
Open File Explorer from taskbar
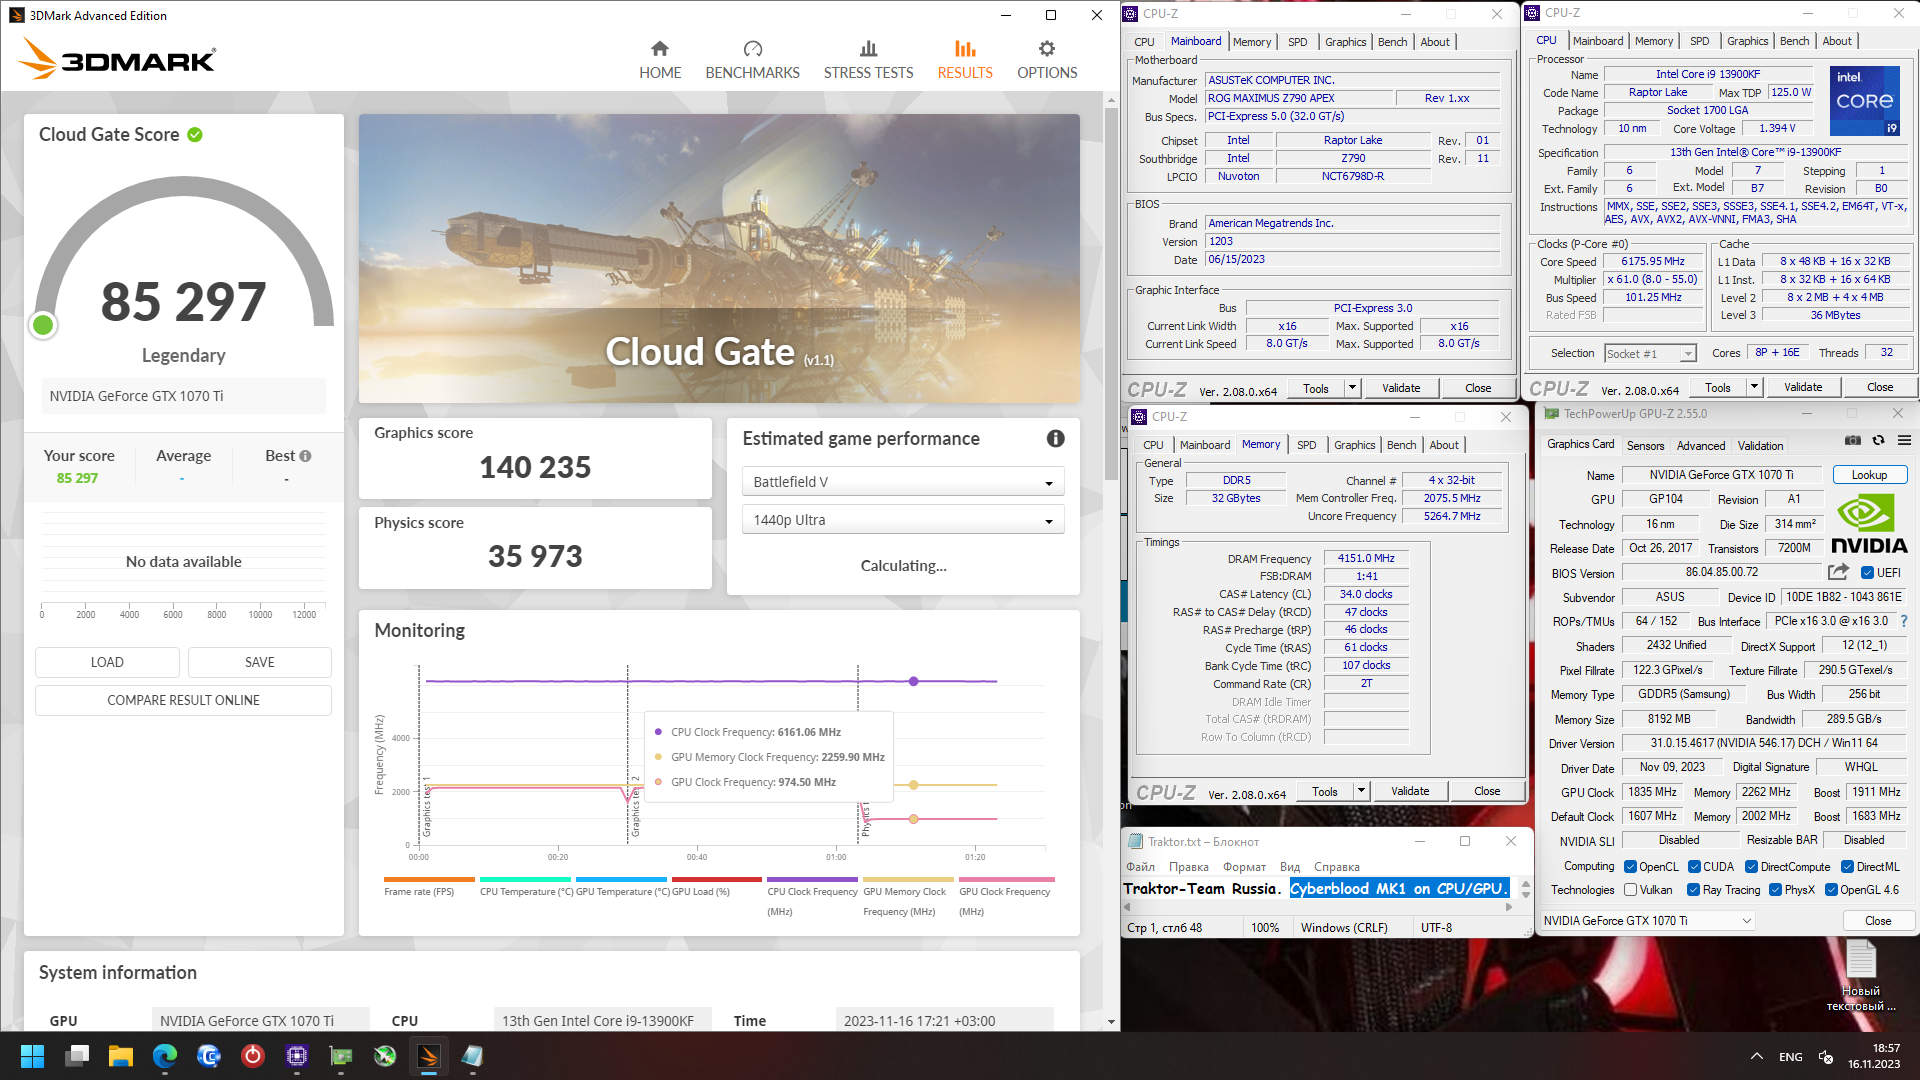point(121,1056)
